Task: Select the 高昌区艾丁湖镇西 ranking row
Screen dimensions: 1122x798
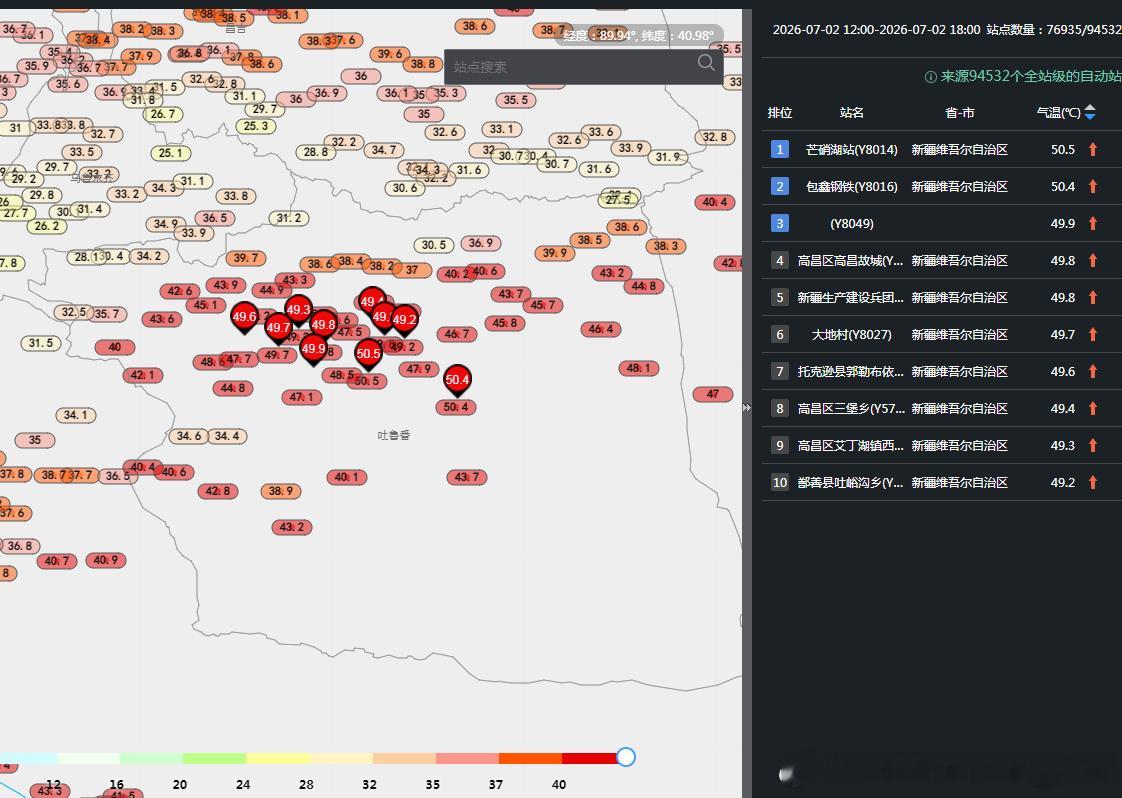Action: [942, 445]
